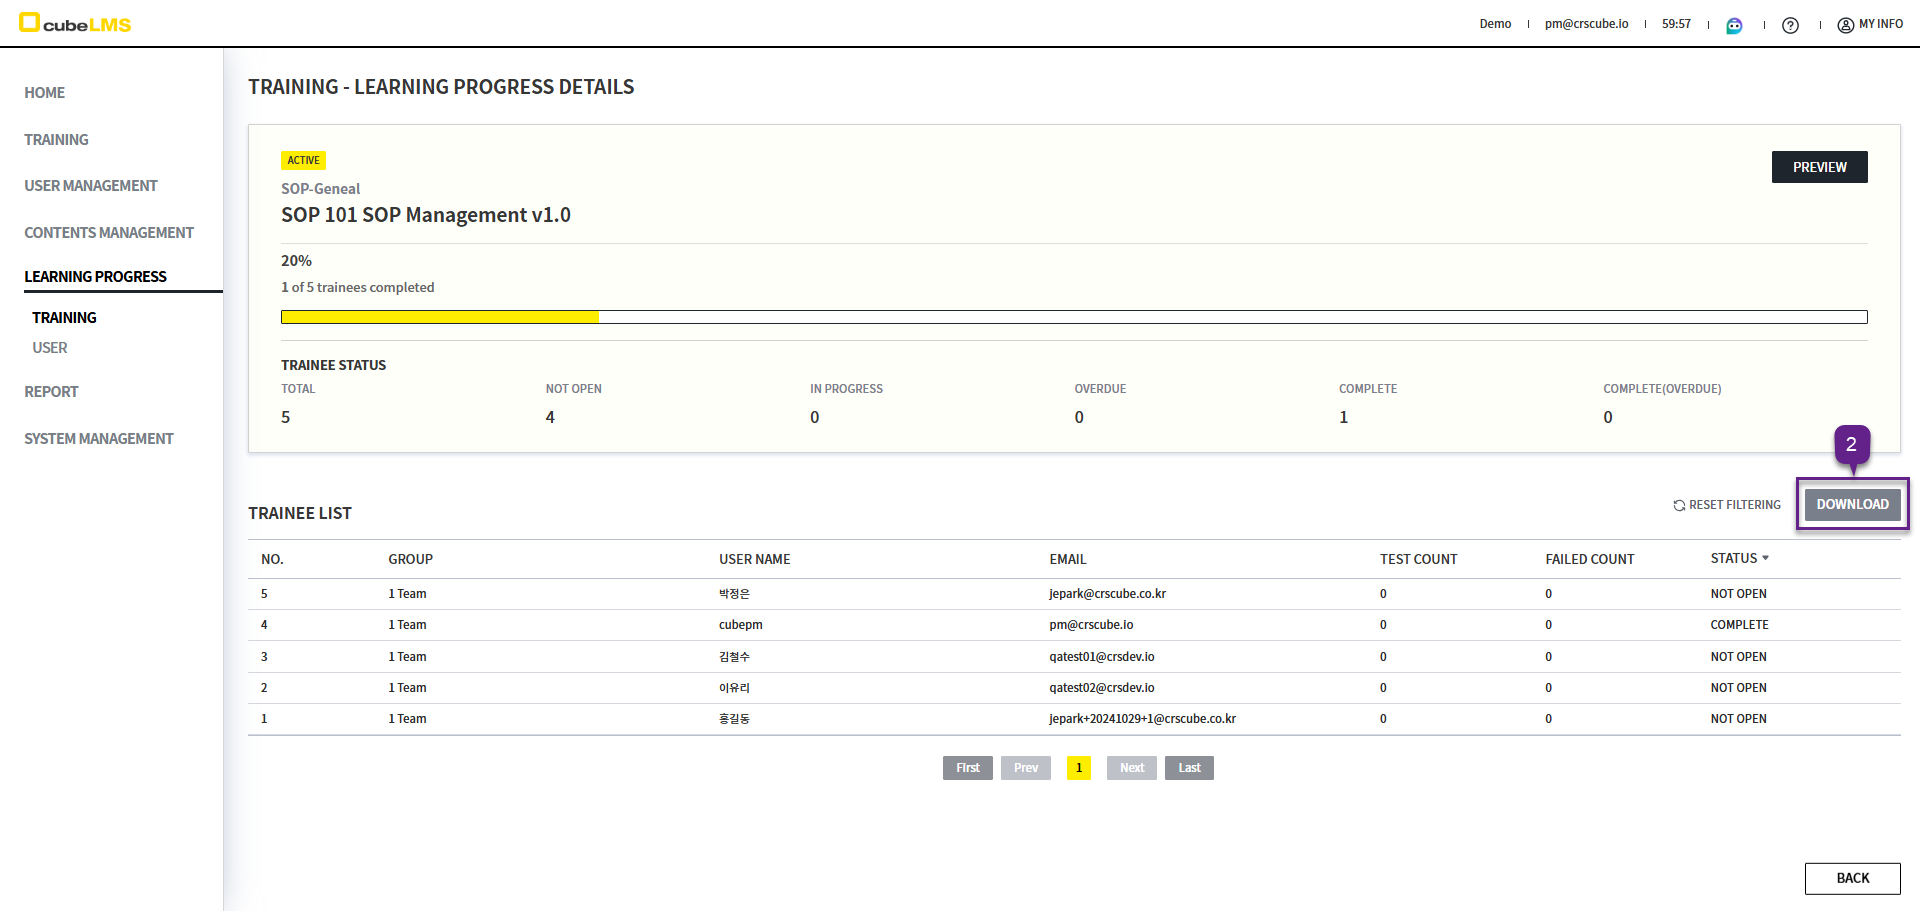Click the training completion progress bar
The height and width of the screenshot is (911, 1920).
point(1073,317)
